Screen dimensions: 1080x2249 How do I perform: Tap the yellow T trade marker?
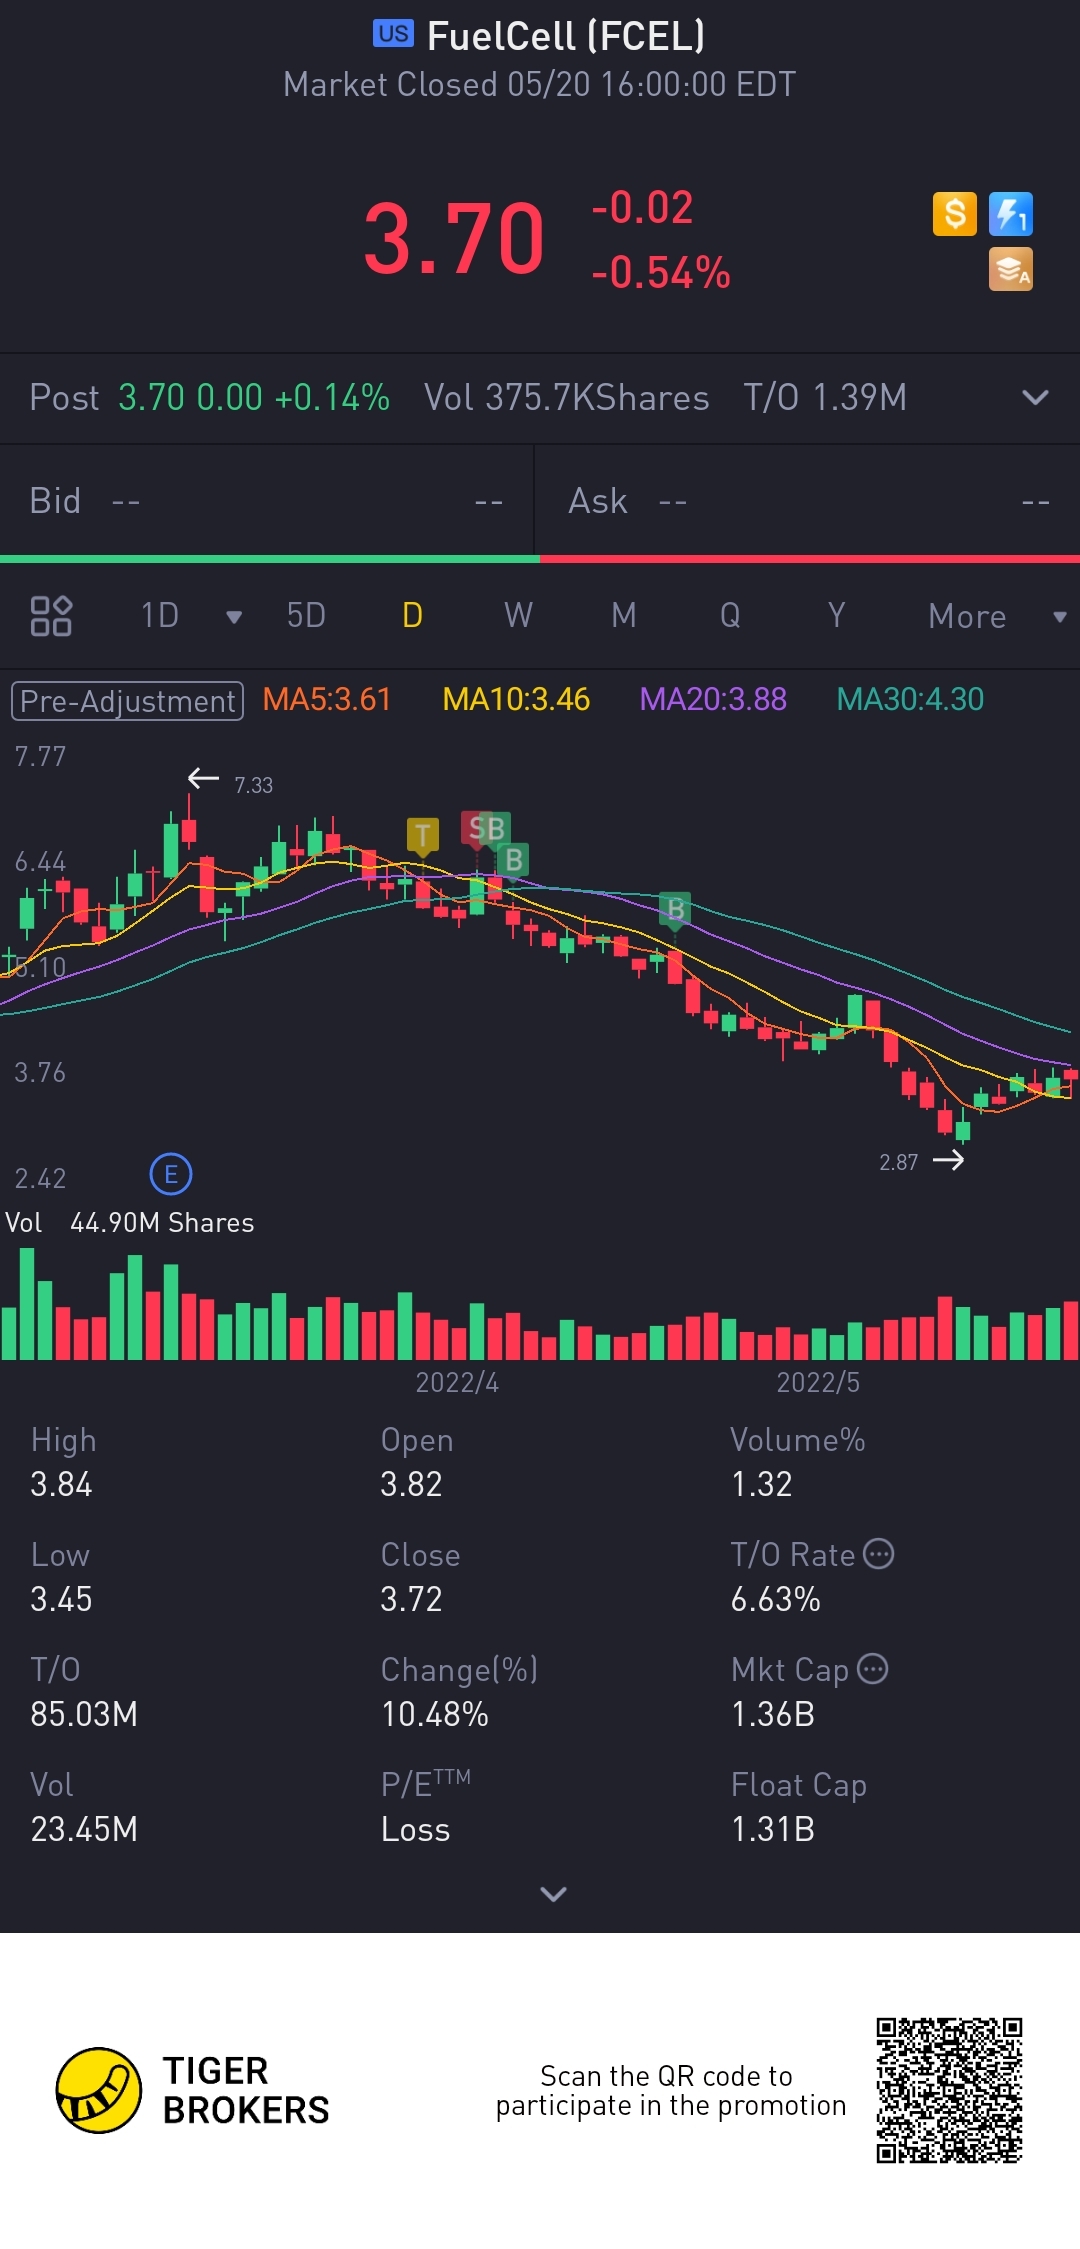click(x=423, y=835)
